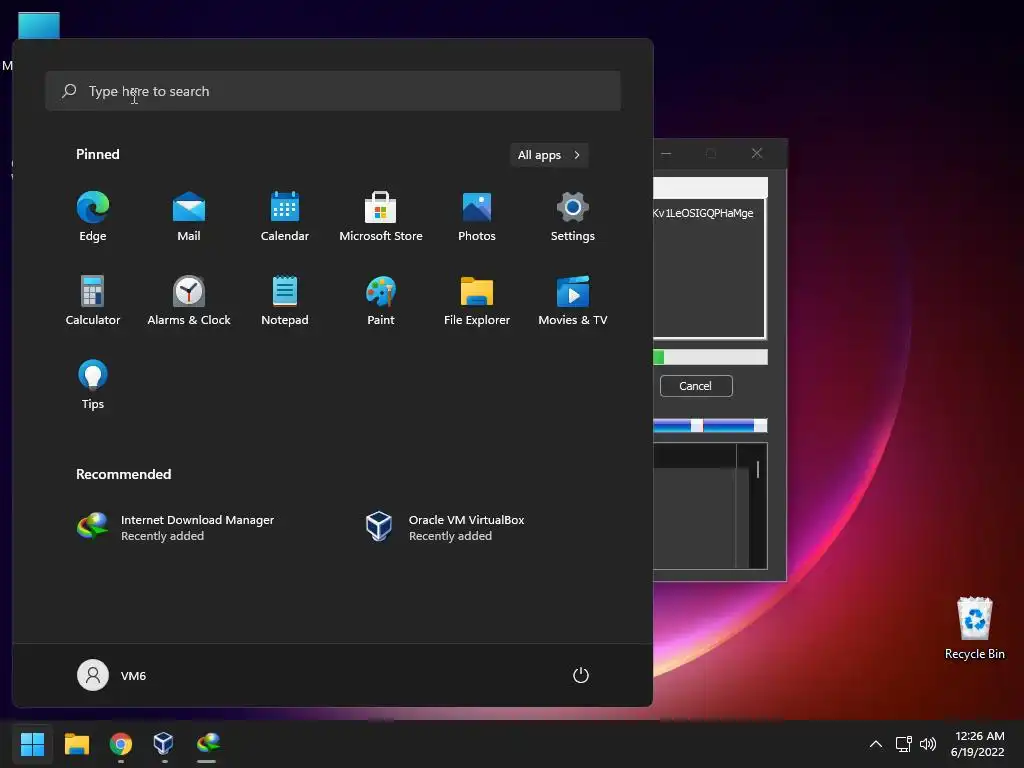Open File Explorer pinned app
Viewport: 1024px width, 768px height.
477,300
